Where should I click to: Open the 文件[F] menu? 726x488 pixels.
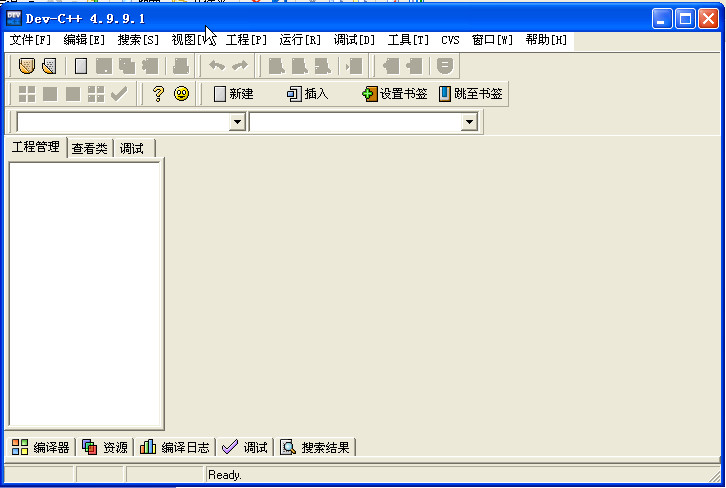pyautogui.click(x=30, y=40)
